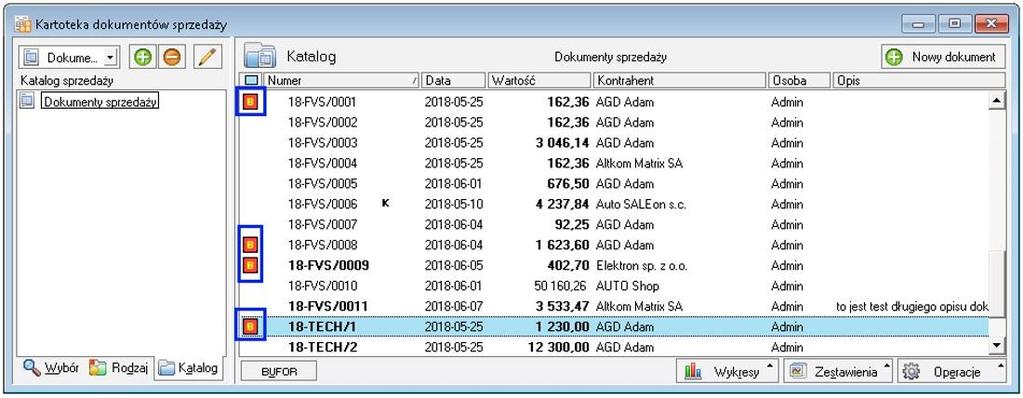The image size is (1023, 398).
Task: Sort by Opis column header
Action: tap(919, 81)
